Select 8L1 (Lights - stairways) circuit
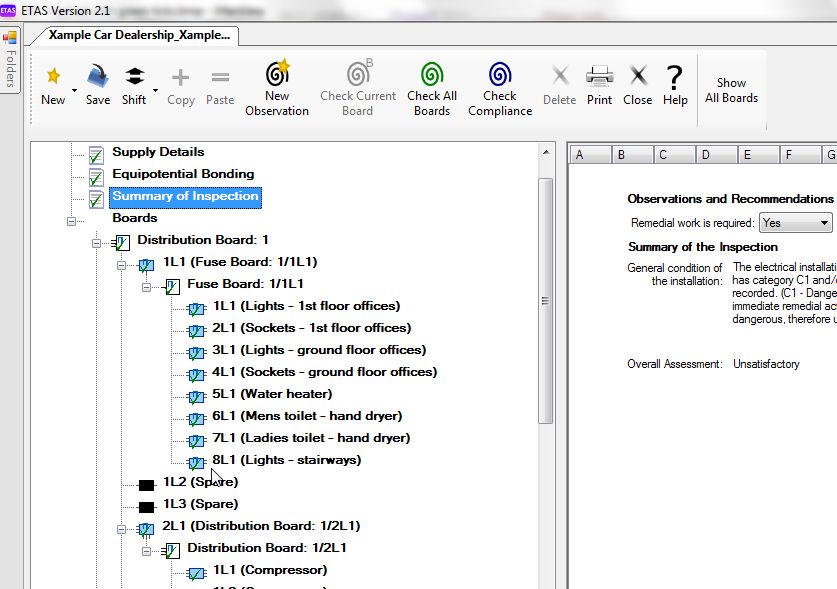This screenshot has width=837, height=589. click(287, 460)
